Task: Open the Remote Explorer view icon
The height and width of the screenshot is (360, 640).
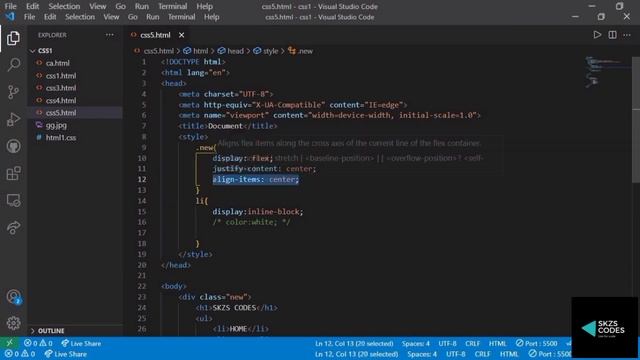Action: pos(13,200)
